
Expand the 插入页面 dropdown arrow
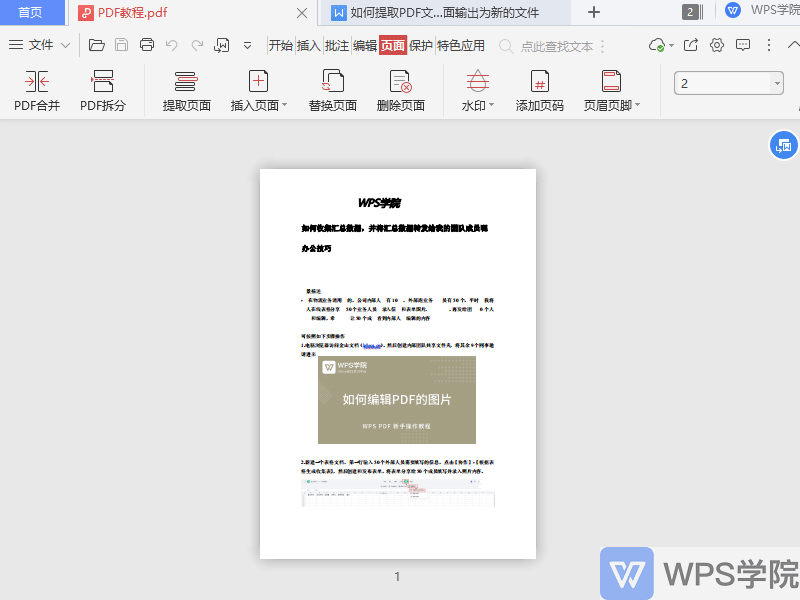(285, 105)
